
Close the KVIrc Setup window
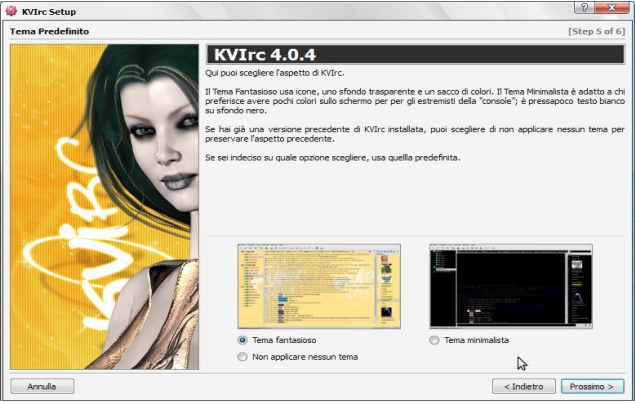pos(612,8)
